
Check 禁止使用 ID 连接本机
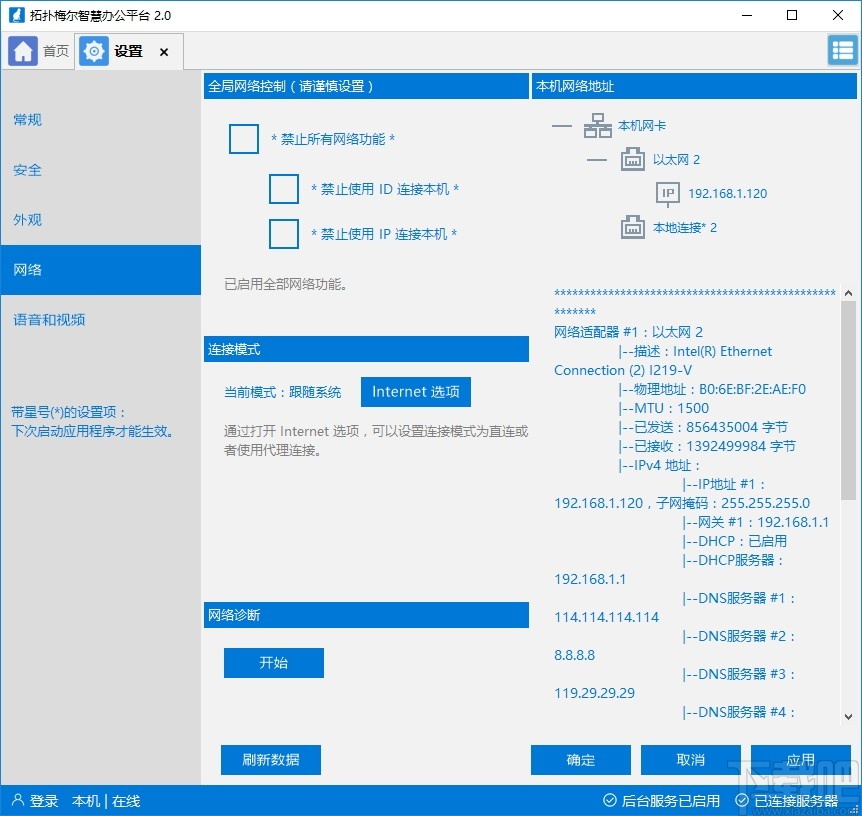(x=284, y=189)
